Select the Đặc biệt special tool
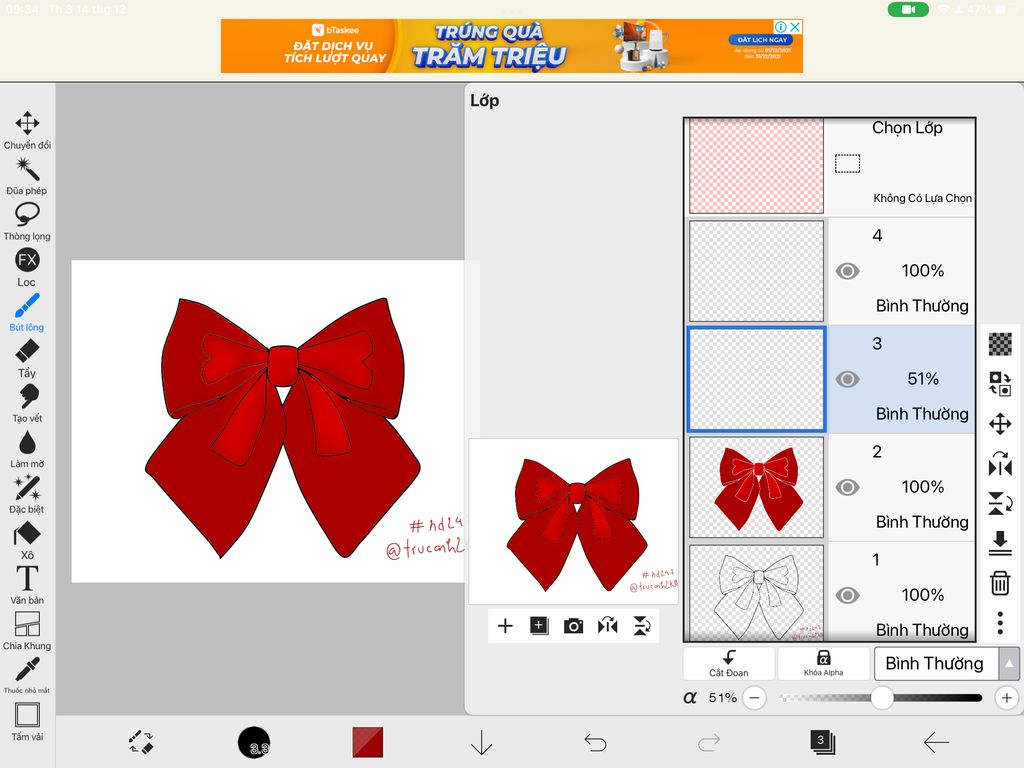Image resolution: width=1024 pixels, height=768 pixels. (x=27, y=494)
